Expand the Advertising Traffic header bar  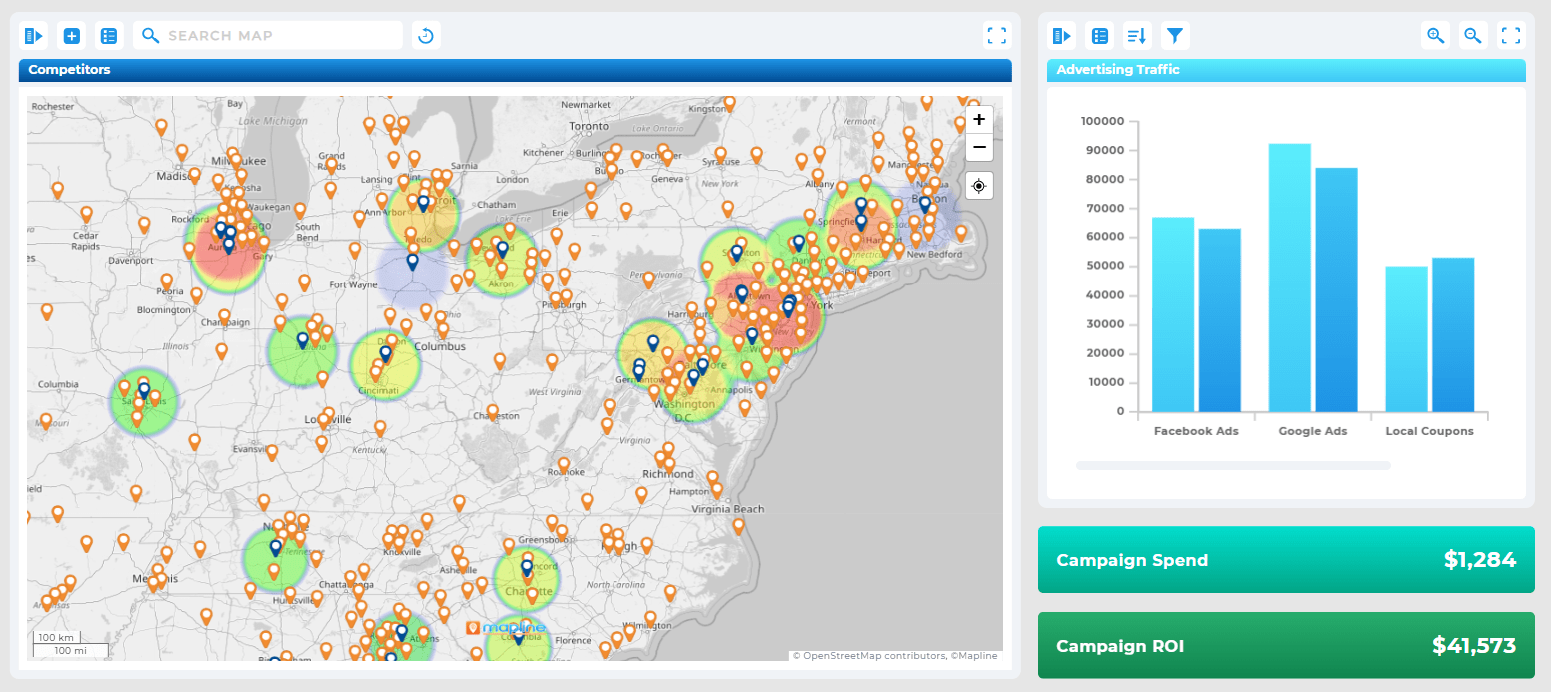point(1286,70)
